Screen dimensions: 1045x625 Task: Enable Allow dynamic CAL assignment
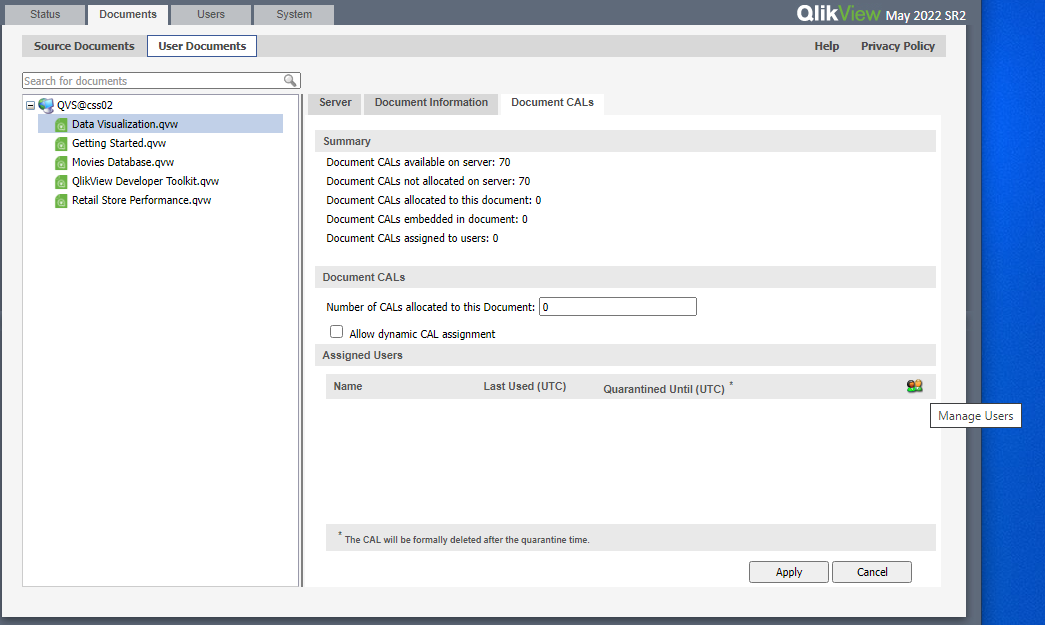337,332
